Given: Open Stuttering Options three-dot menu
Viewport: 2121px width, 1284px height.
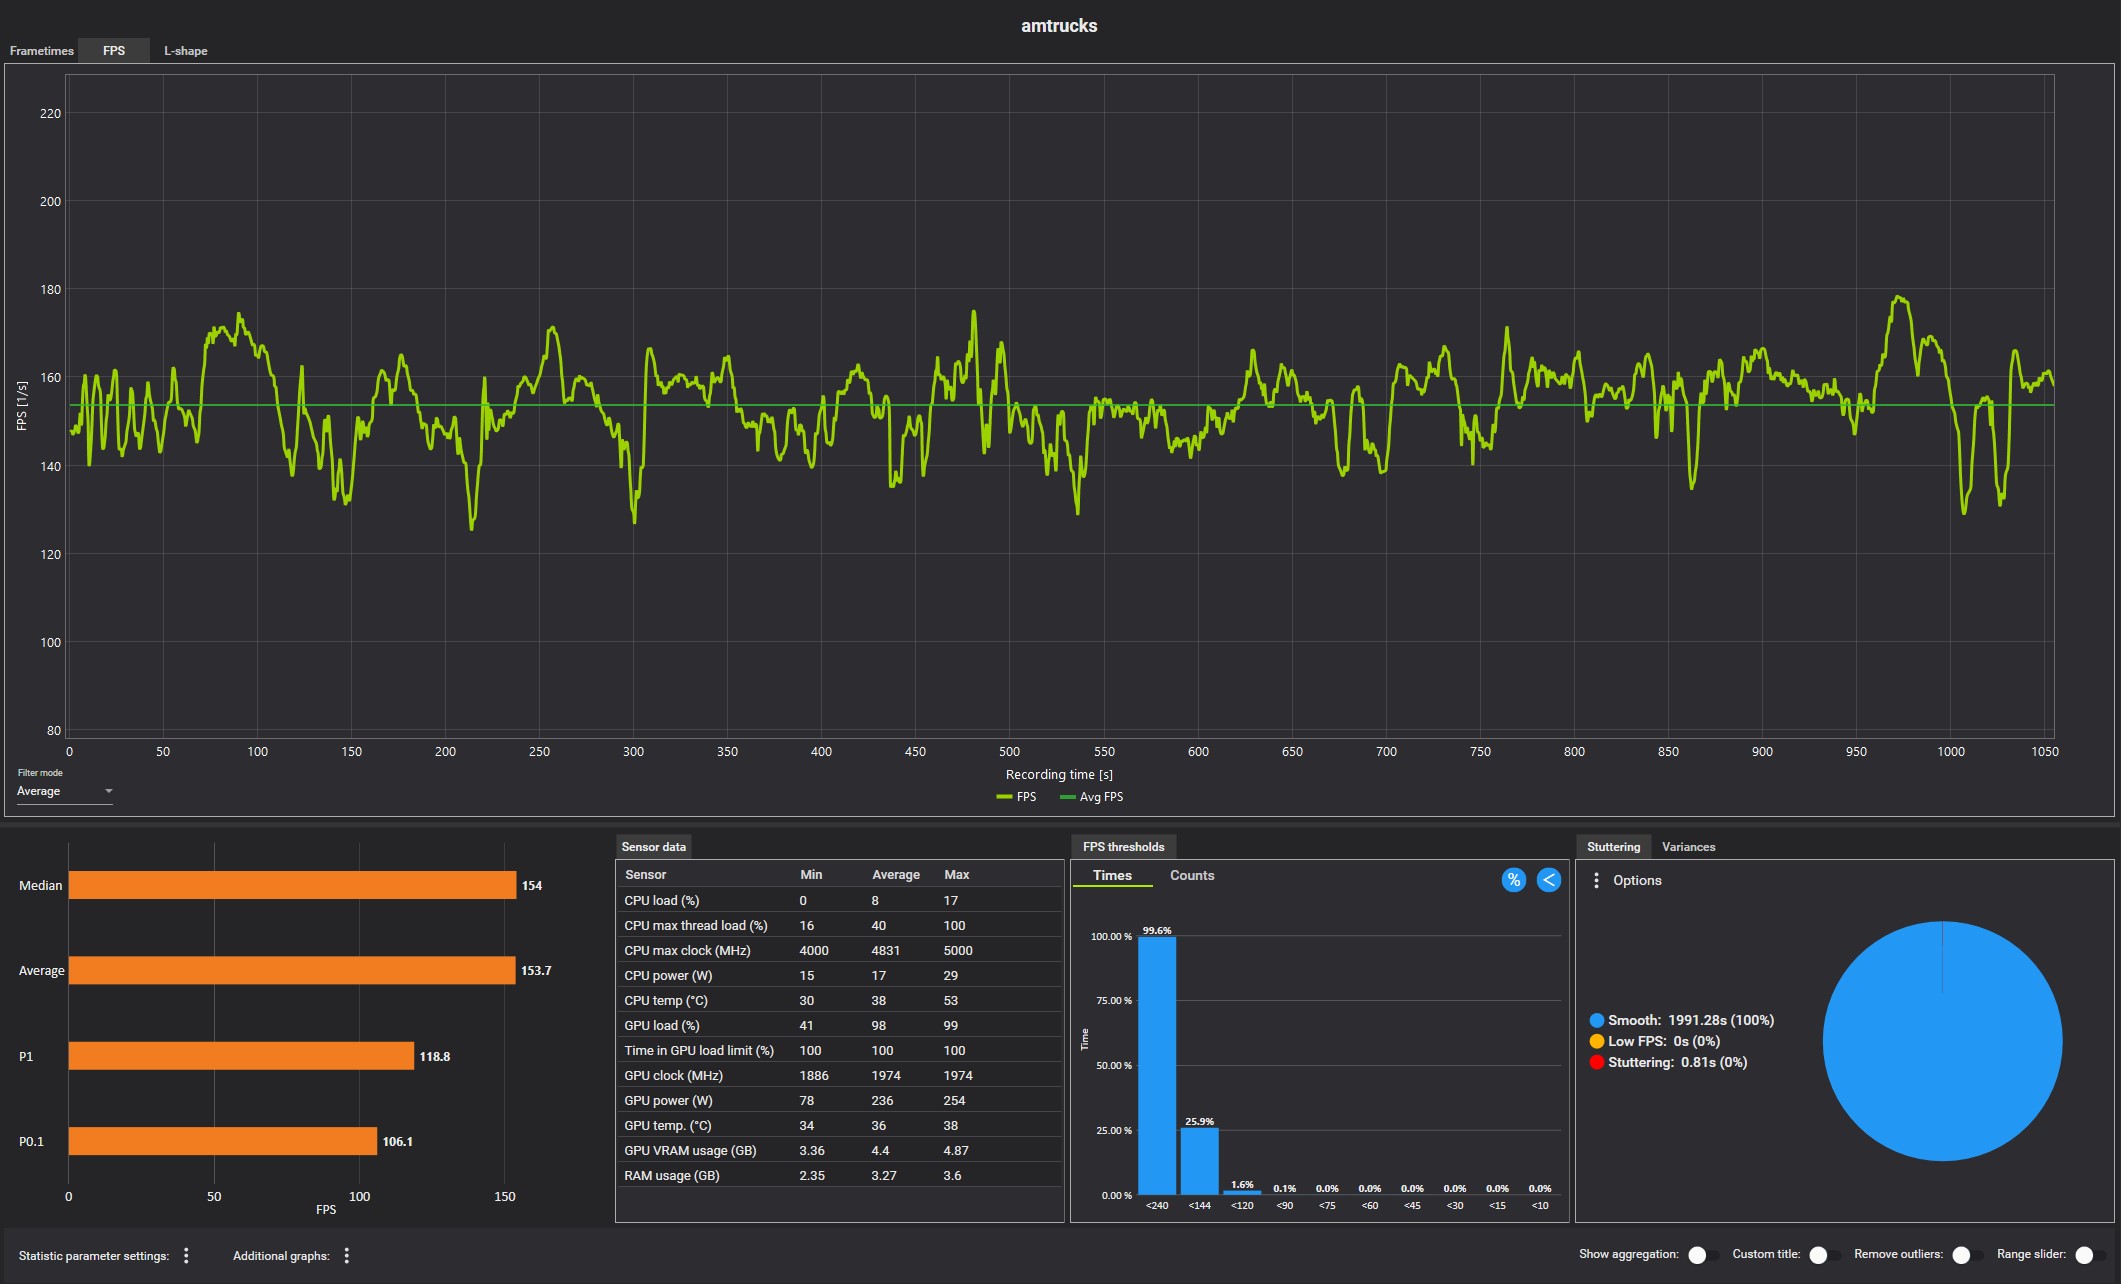Looking at the screenshot, I should [x=1596, y=880].
